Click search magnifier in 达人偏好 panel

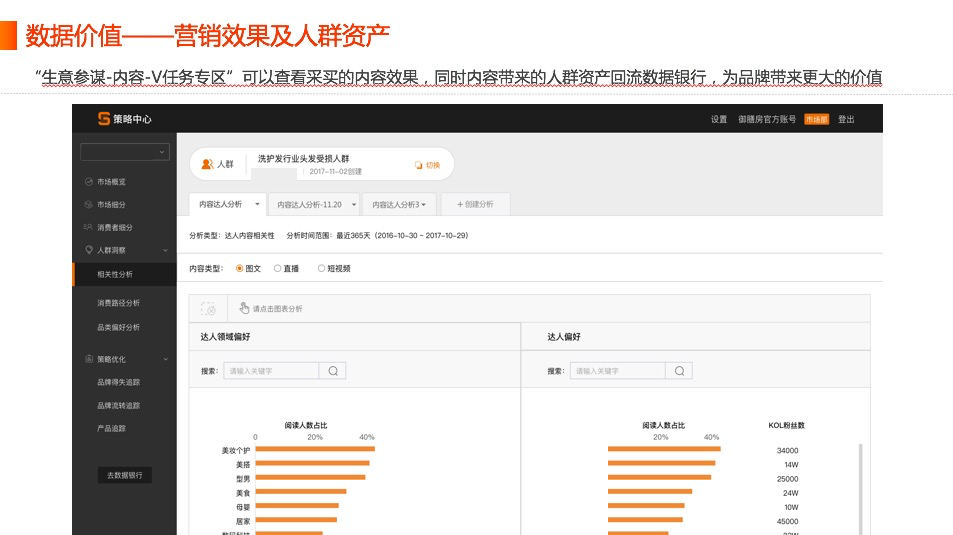[679, 371]
